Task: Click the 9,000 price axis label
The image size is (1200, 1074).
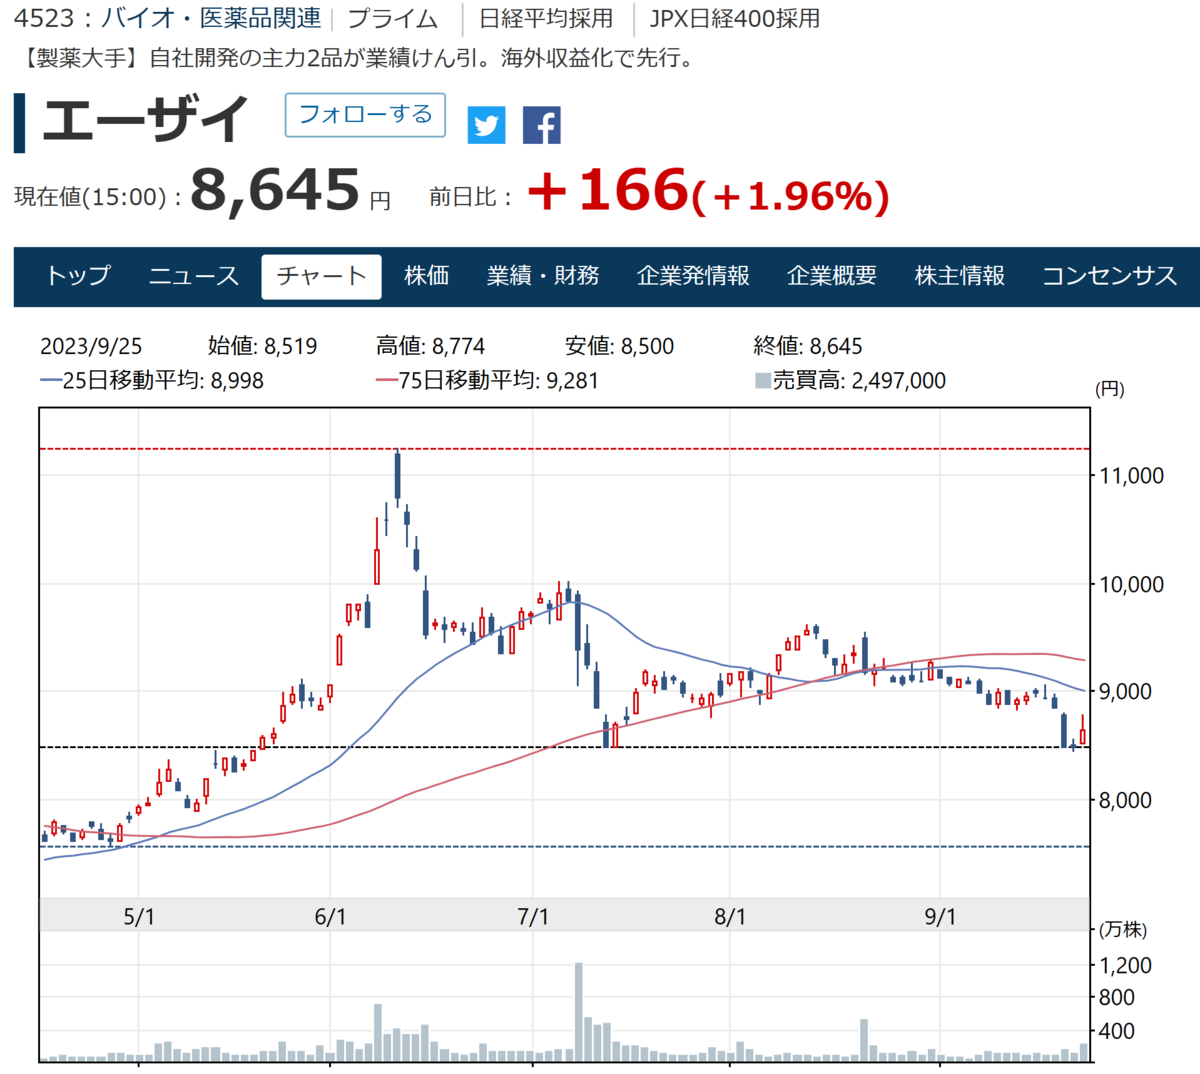Action: click(1125, 692)
